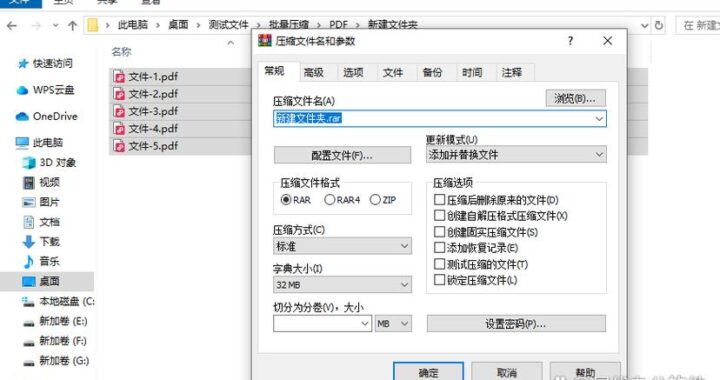The height and width of the screenshot is (380, 720).
Task: Click the split volume size field
Action: [x=322, y=324]
